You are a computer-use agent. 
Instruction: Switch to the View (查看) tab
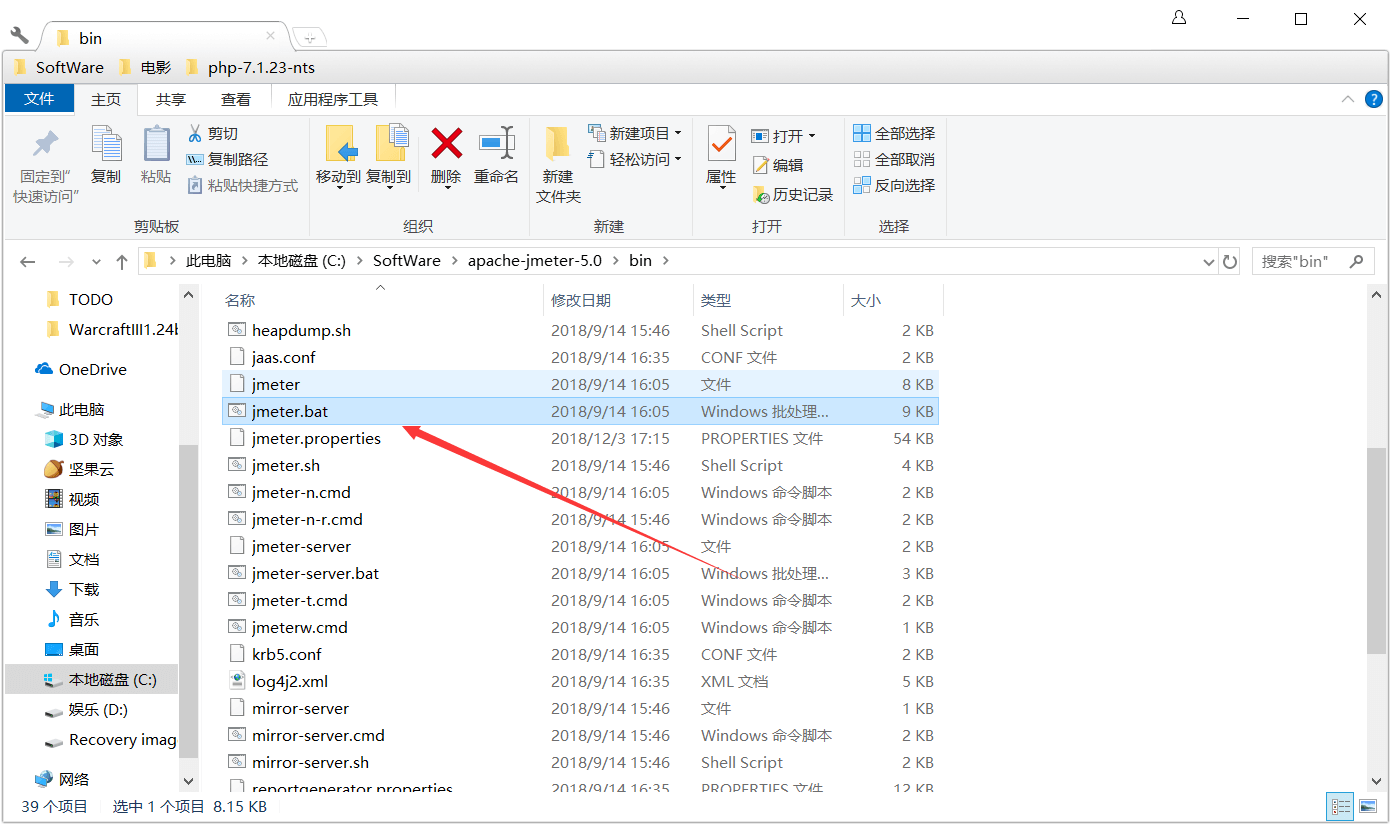tap(236, 99)
